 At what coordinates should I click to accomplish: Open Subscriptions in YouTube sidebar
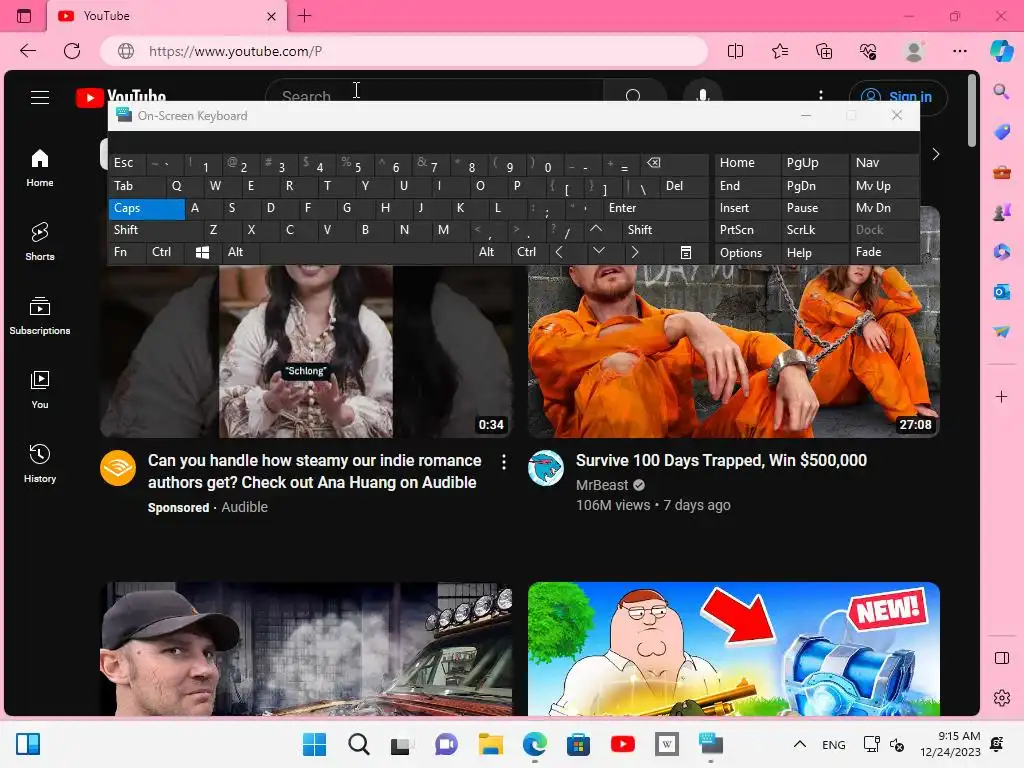40,315
